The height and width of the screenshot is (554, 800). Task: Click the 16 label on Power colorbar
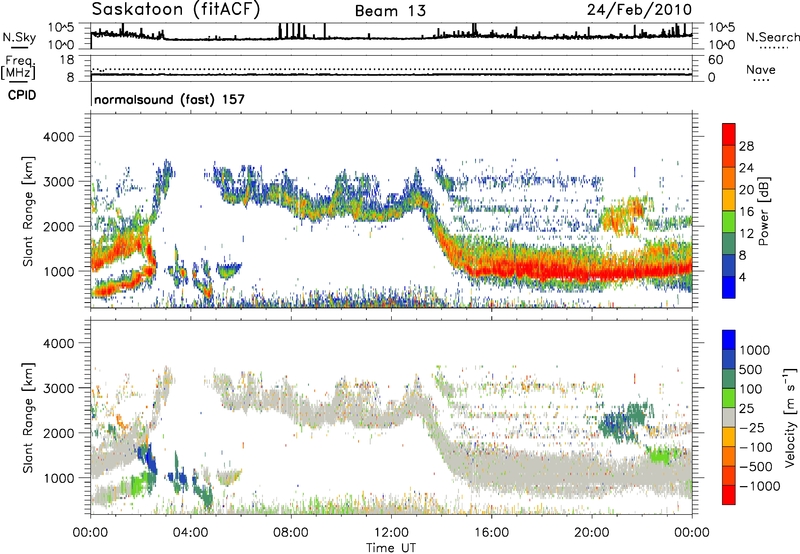(x=746, y=212)
